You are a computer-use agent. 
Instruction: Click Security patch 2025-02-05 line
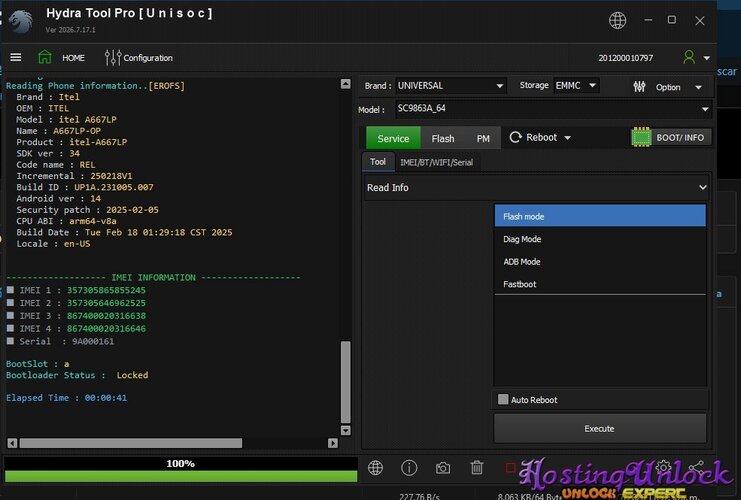(87, 210)
